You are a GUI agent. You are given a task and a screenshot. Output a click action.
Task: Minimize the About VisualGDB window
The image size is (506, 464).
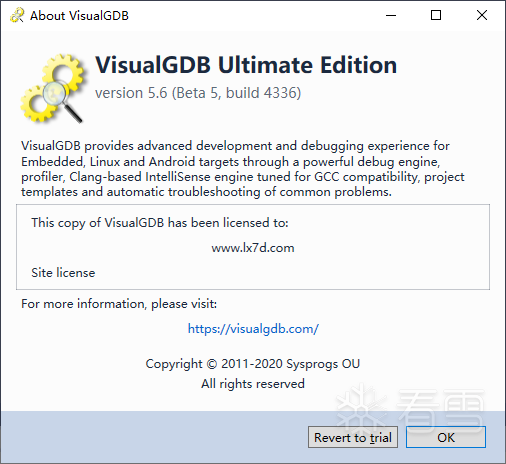click(x=391, y=15)
